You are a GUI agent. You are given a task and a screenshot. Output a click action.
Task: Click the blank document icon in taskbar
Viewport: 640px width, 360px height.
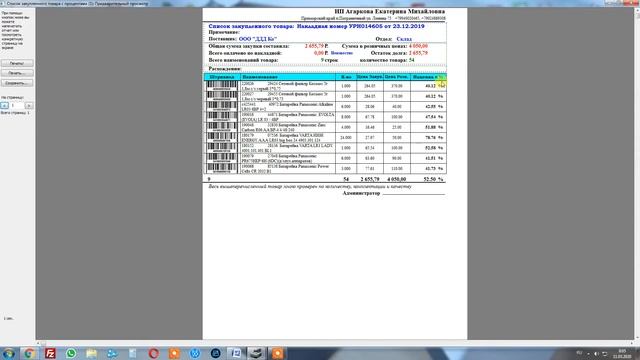(133, 353)
